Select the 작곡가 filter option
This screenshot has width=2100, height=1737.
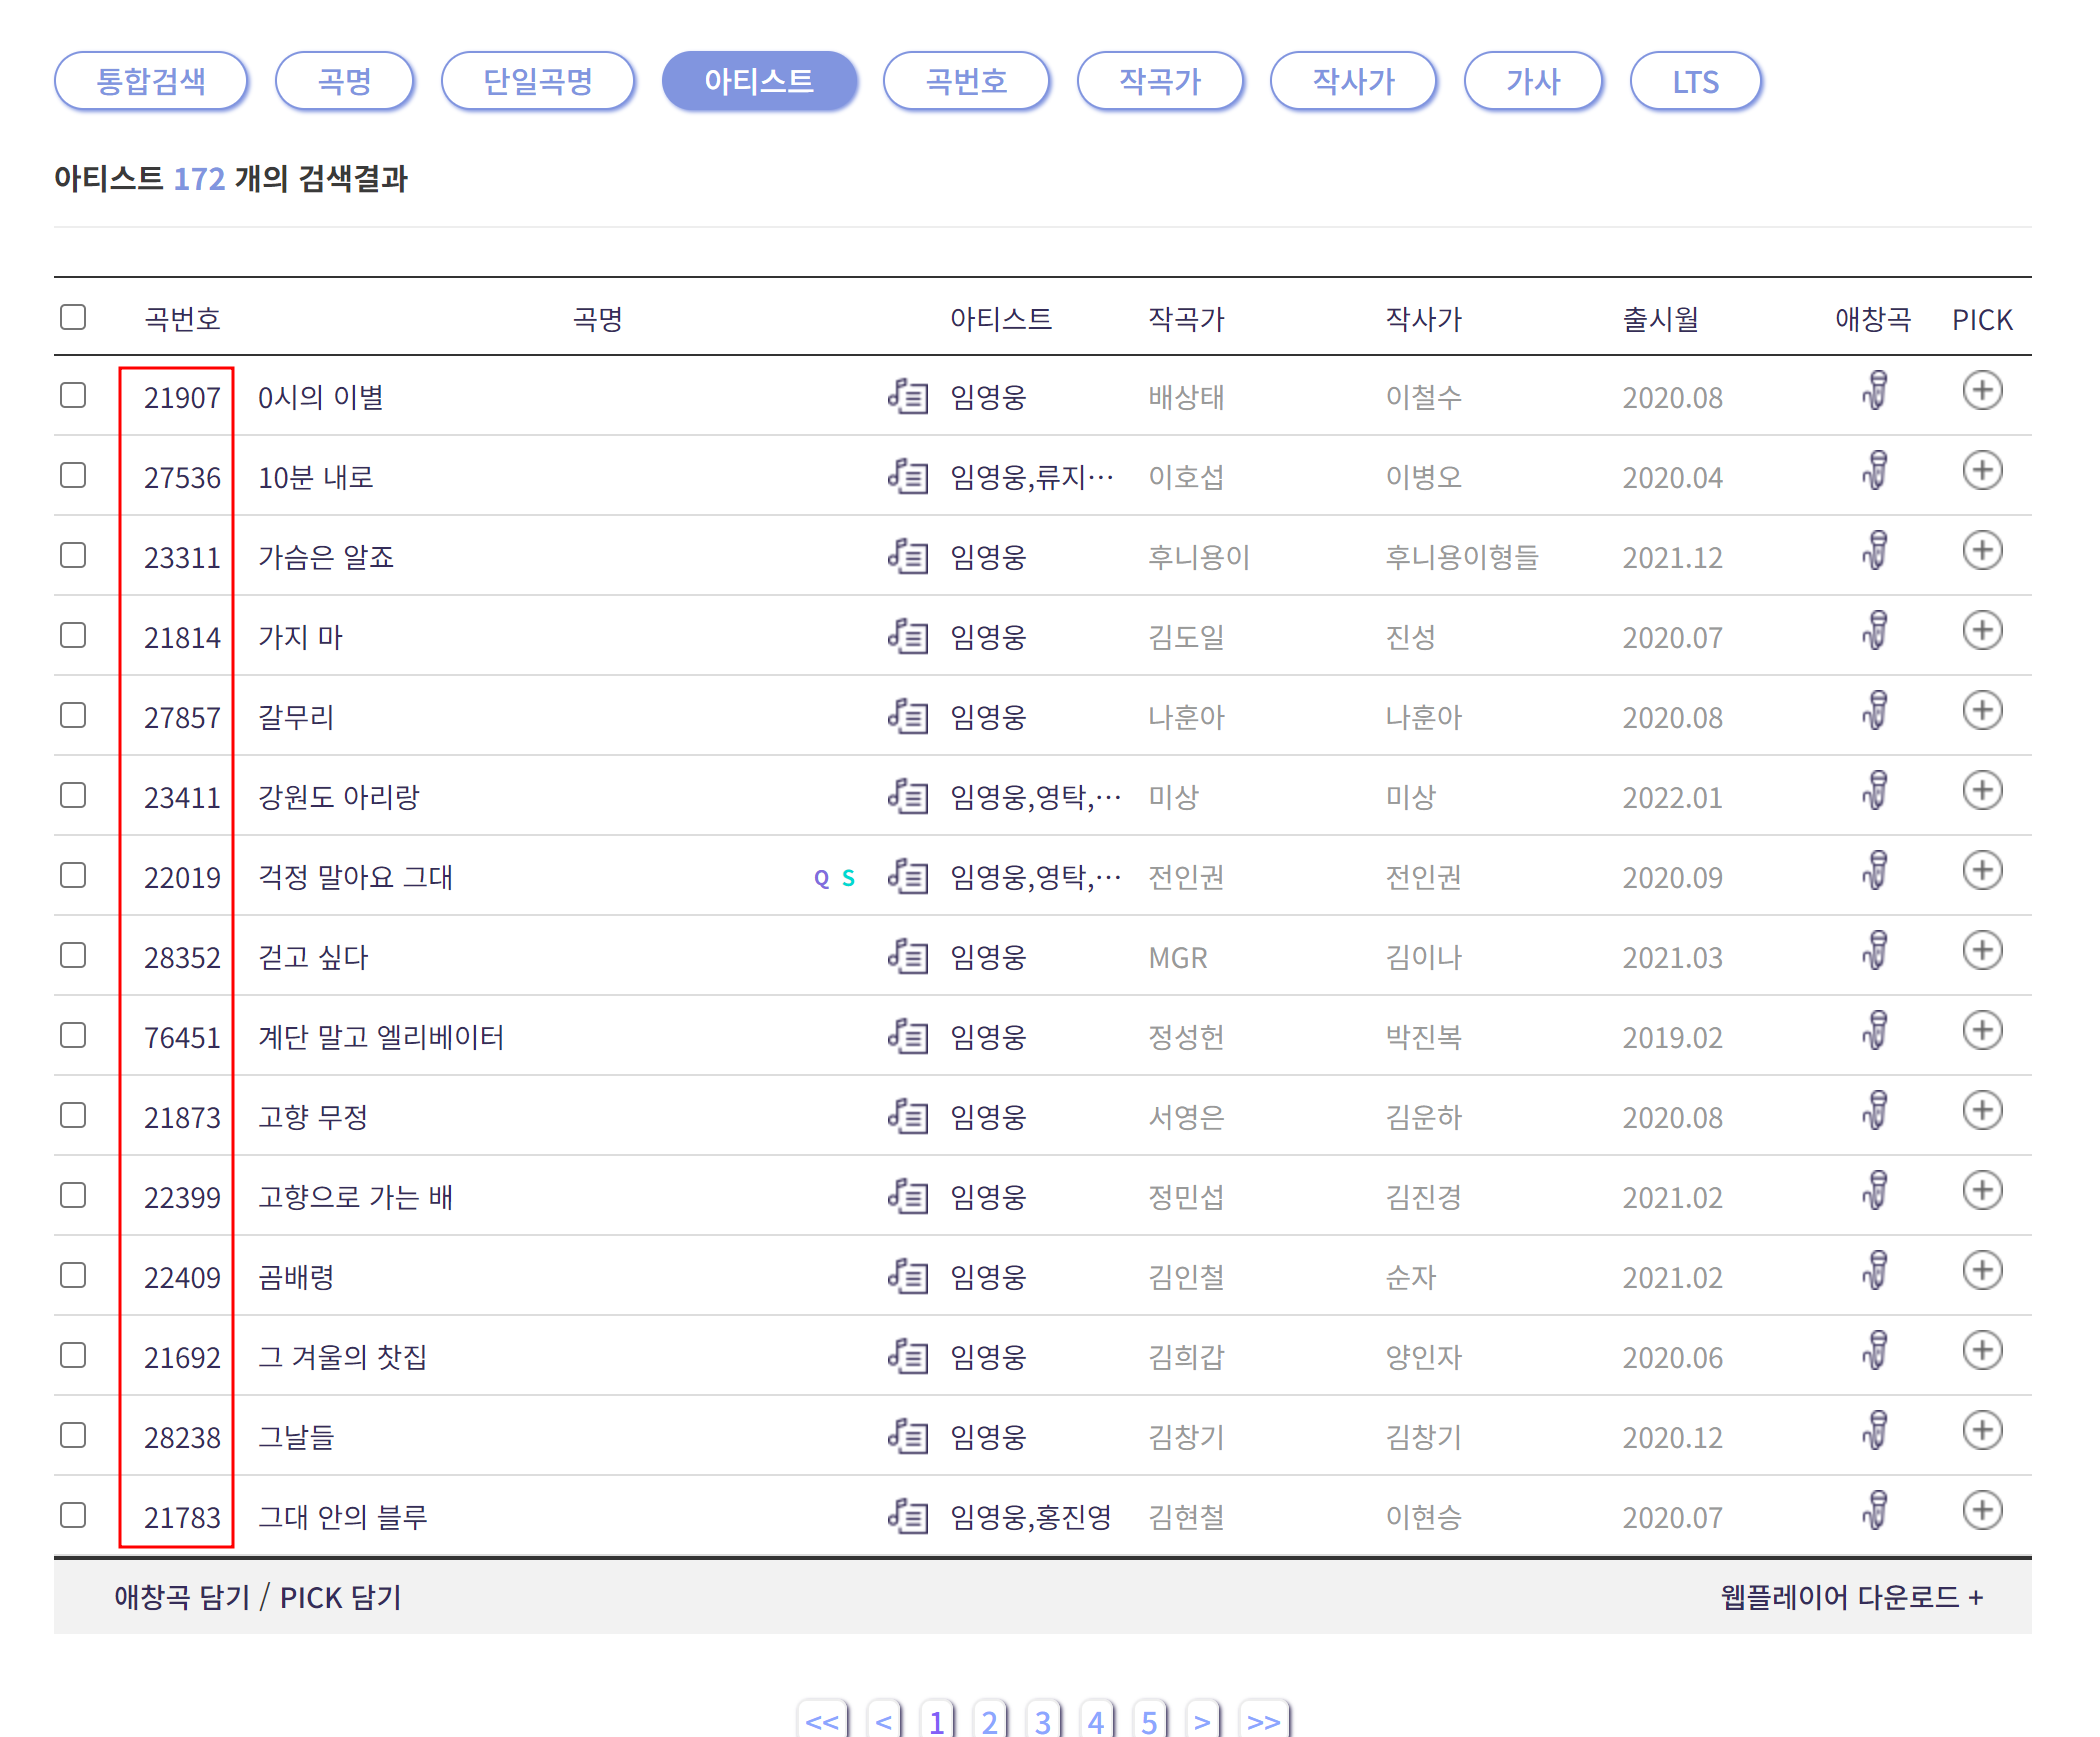tap(1161, 82)
